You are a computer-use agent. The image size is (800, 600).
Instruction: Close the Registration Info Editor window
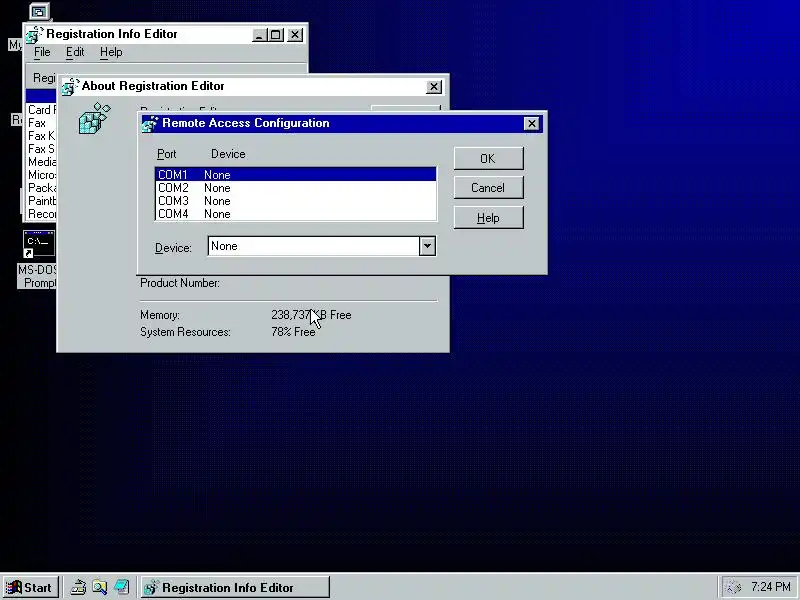[x=295, y=35]
